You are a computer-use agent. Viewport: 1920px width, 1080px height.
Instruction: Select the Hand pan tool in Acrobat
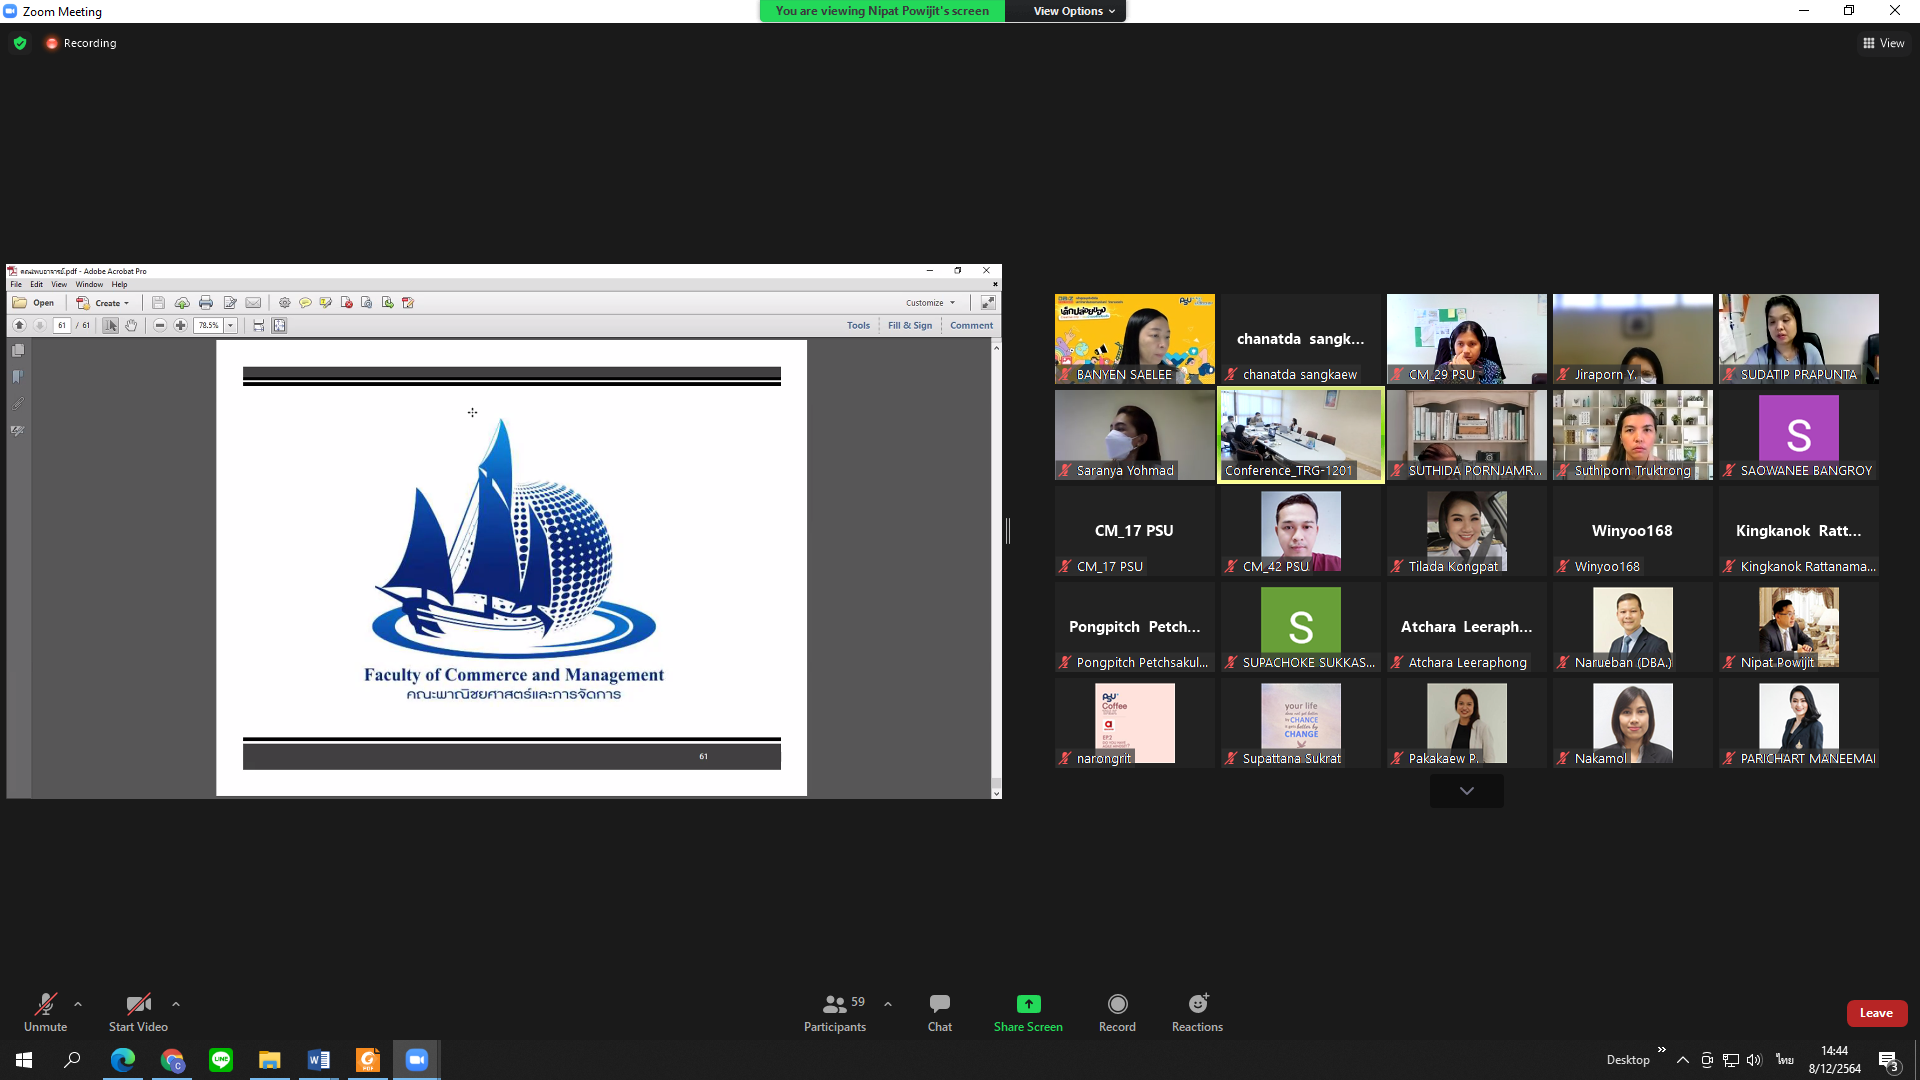click(131, 325)
